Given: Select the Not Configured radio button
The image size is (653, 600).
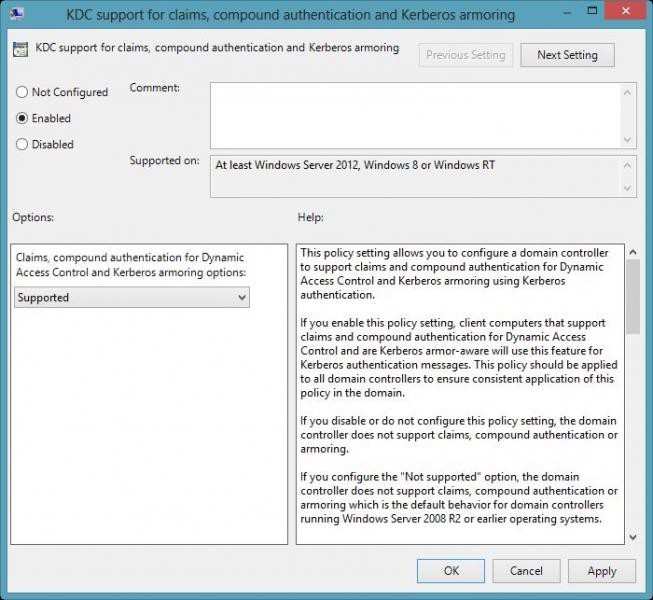Looking at the screenshot, I should 22,92.
